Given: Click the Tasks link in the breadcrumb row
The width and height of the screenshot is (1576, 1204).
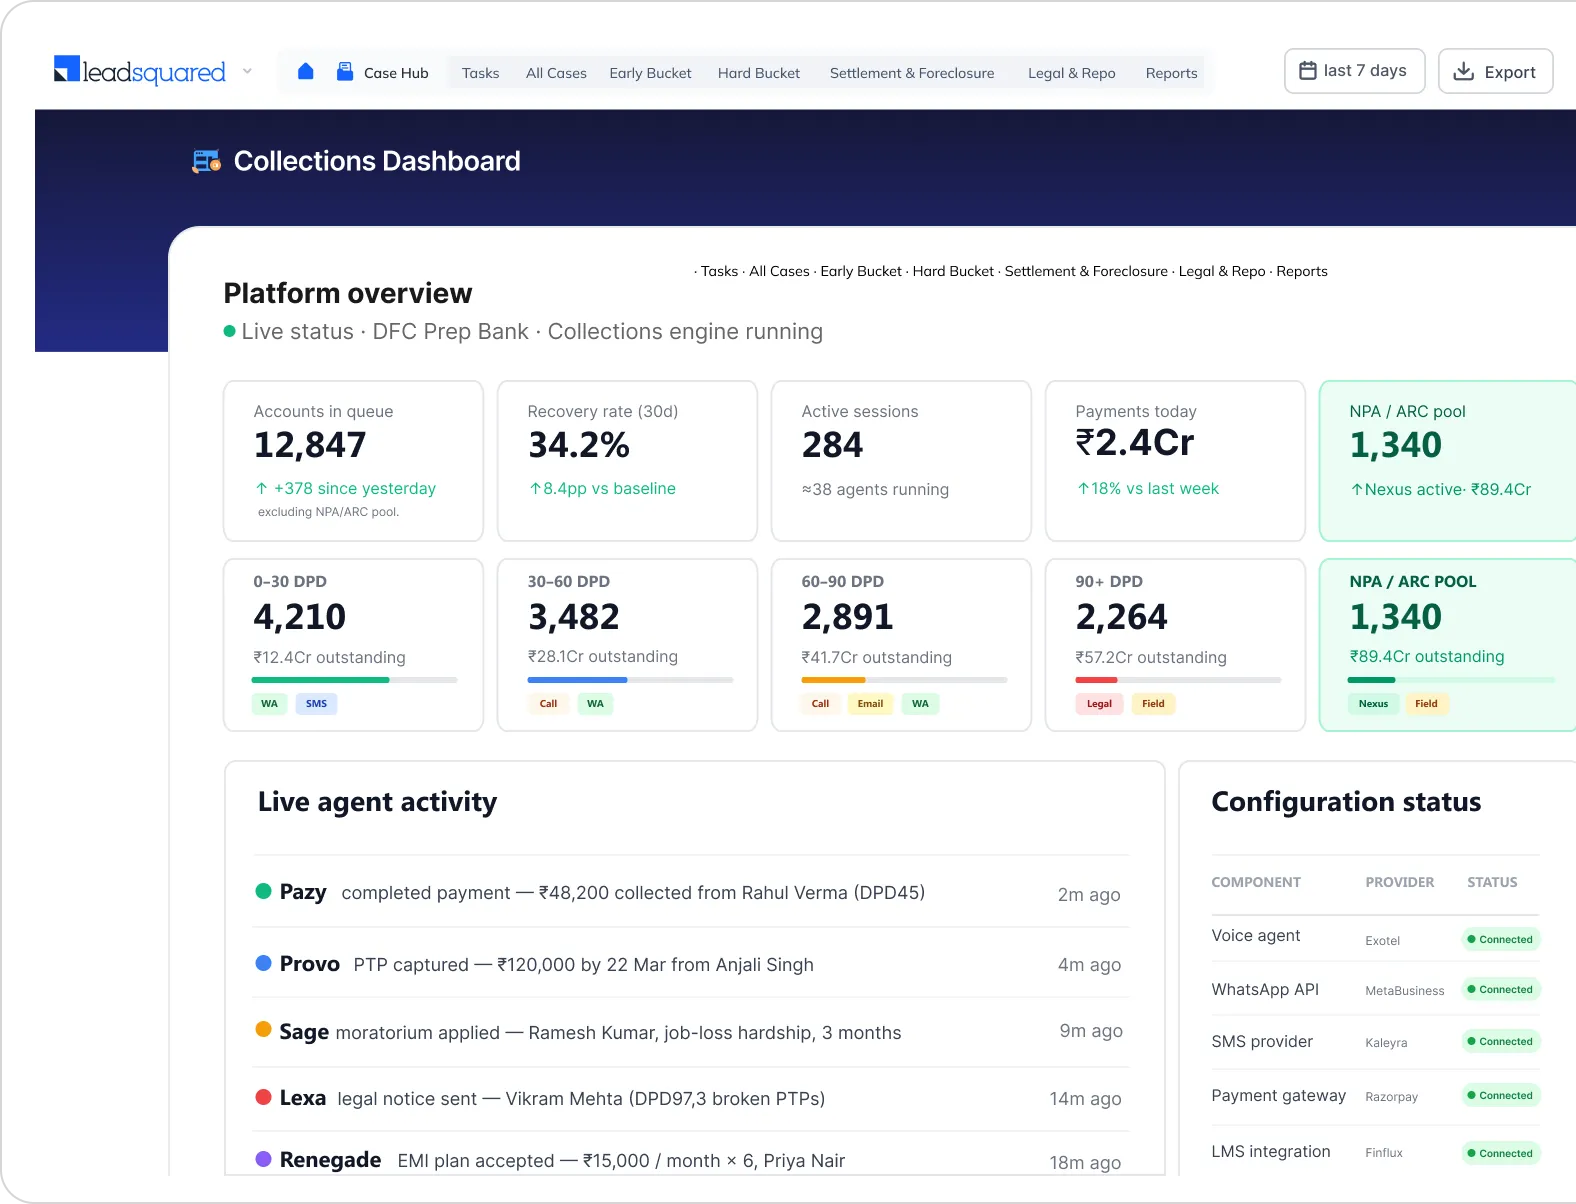Looking at the screenshot, I should tap(719, 271).
